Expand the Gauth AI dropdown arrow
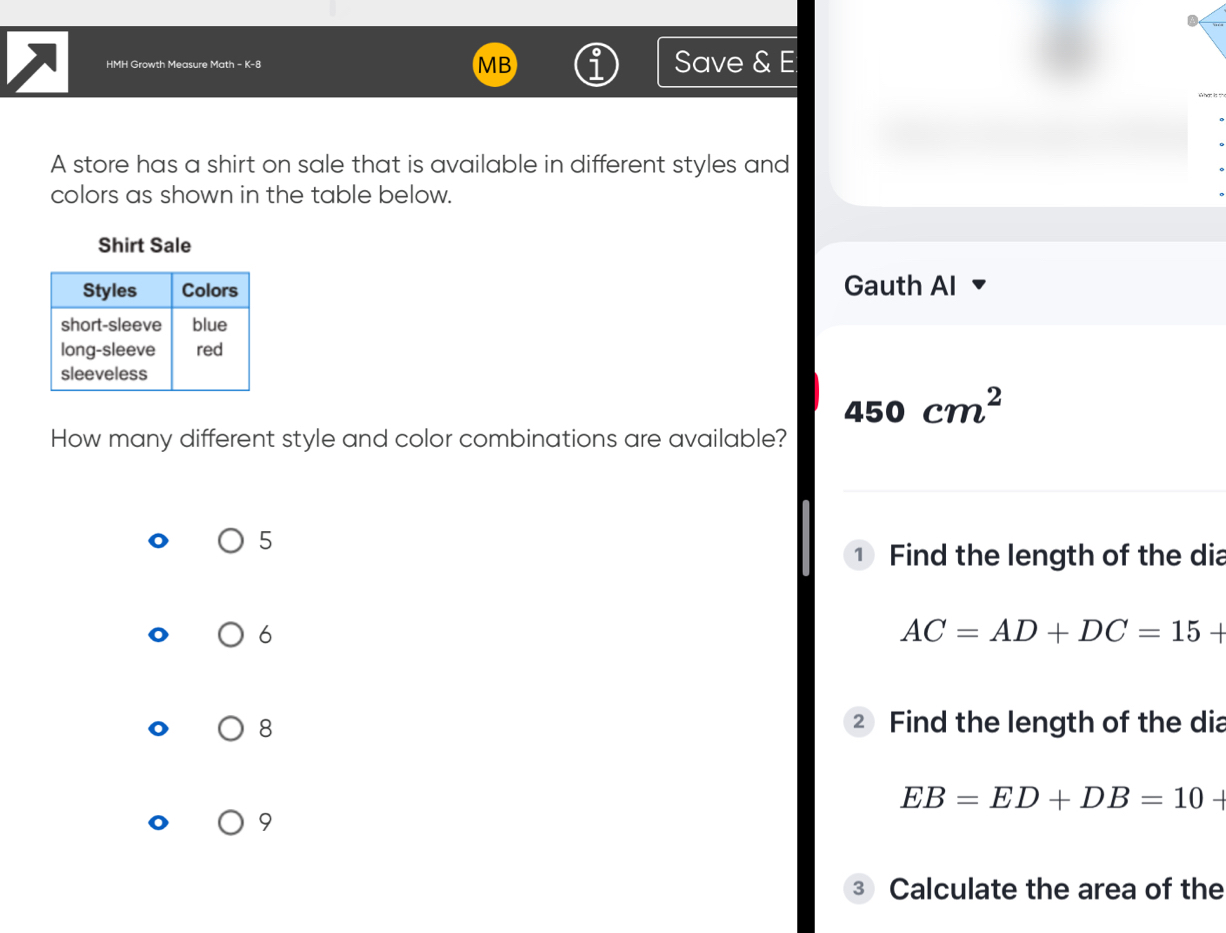Image resolution: width=1226 pixels, height=933 pixels. (x=979, y=286)
